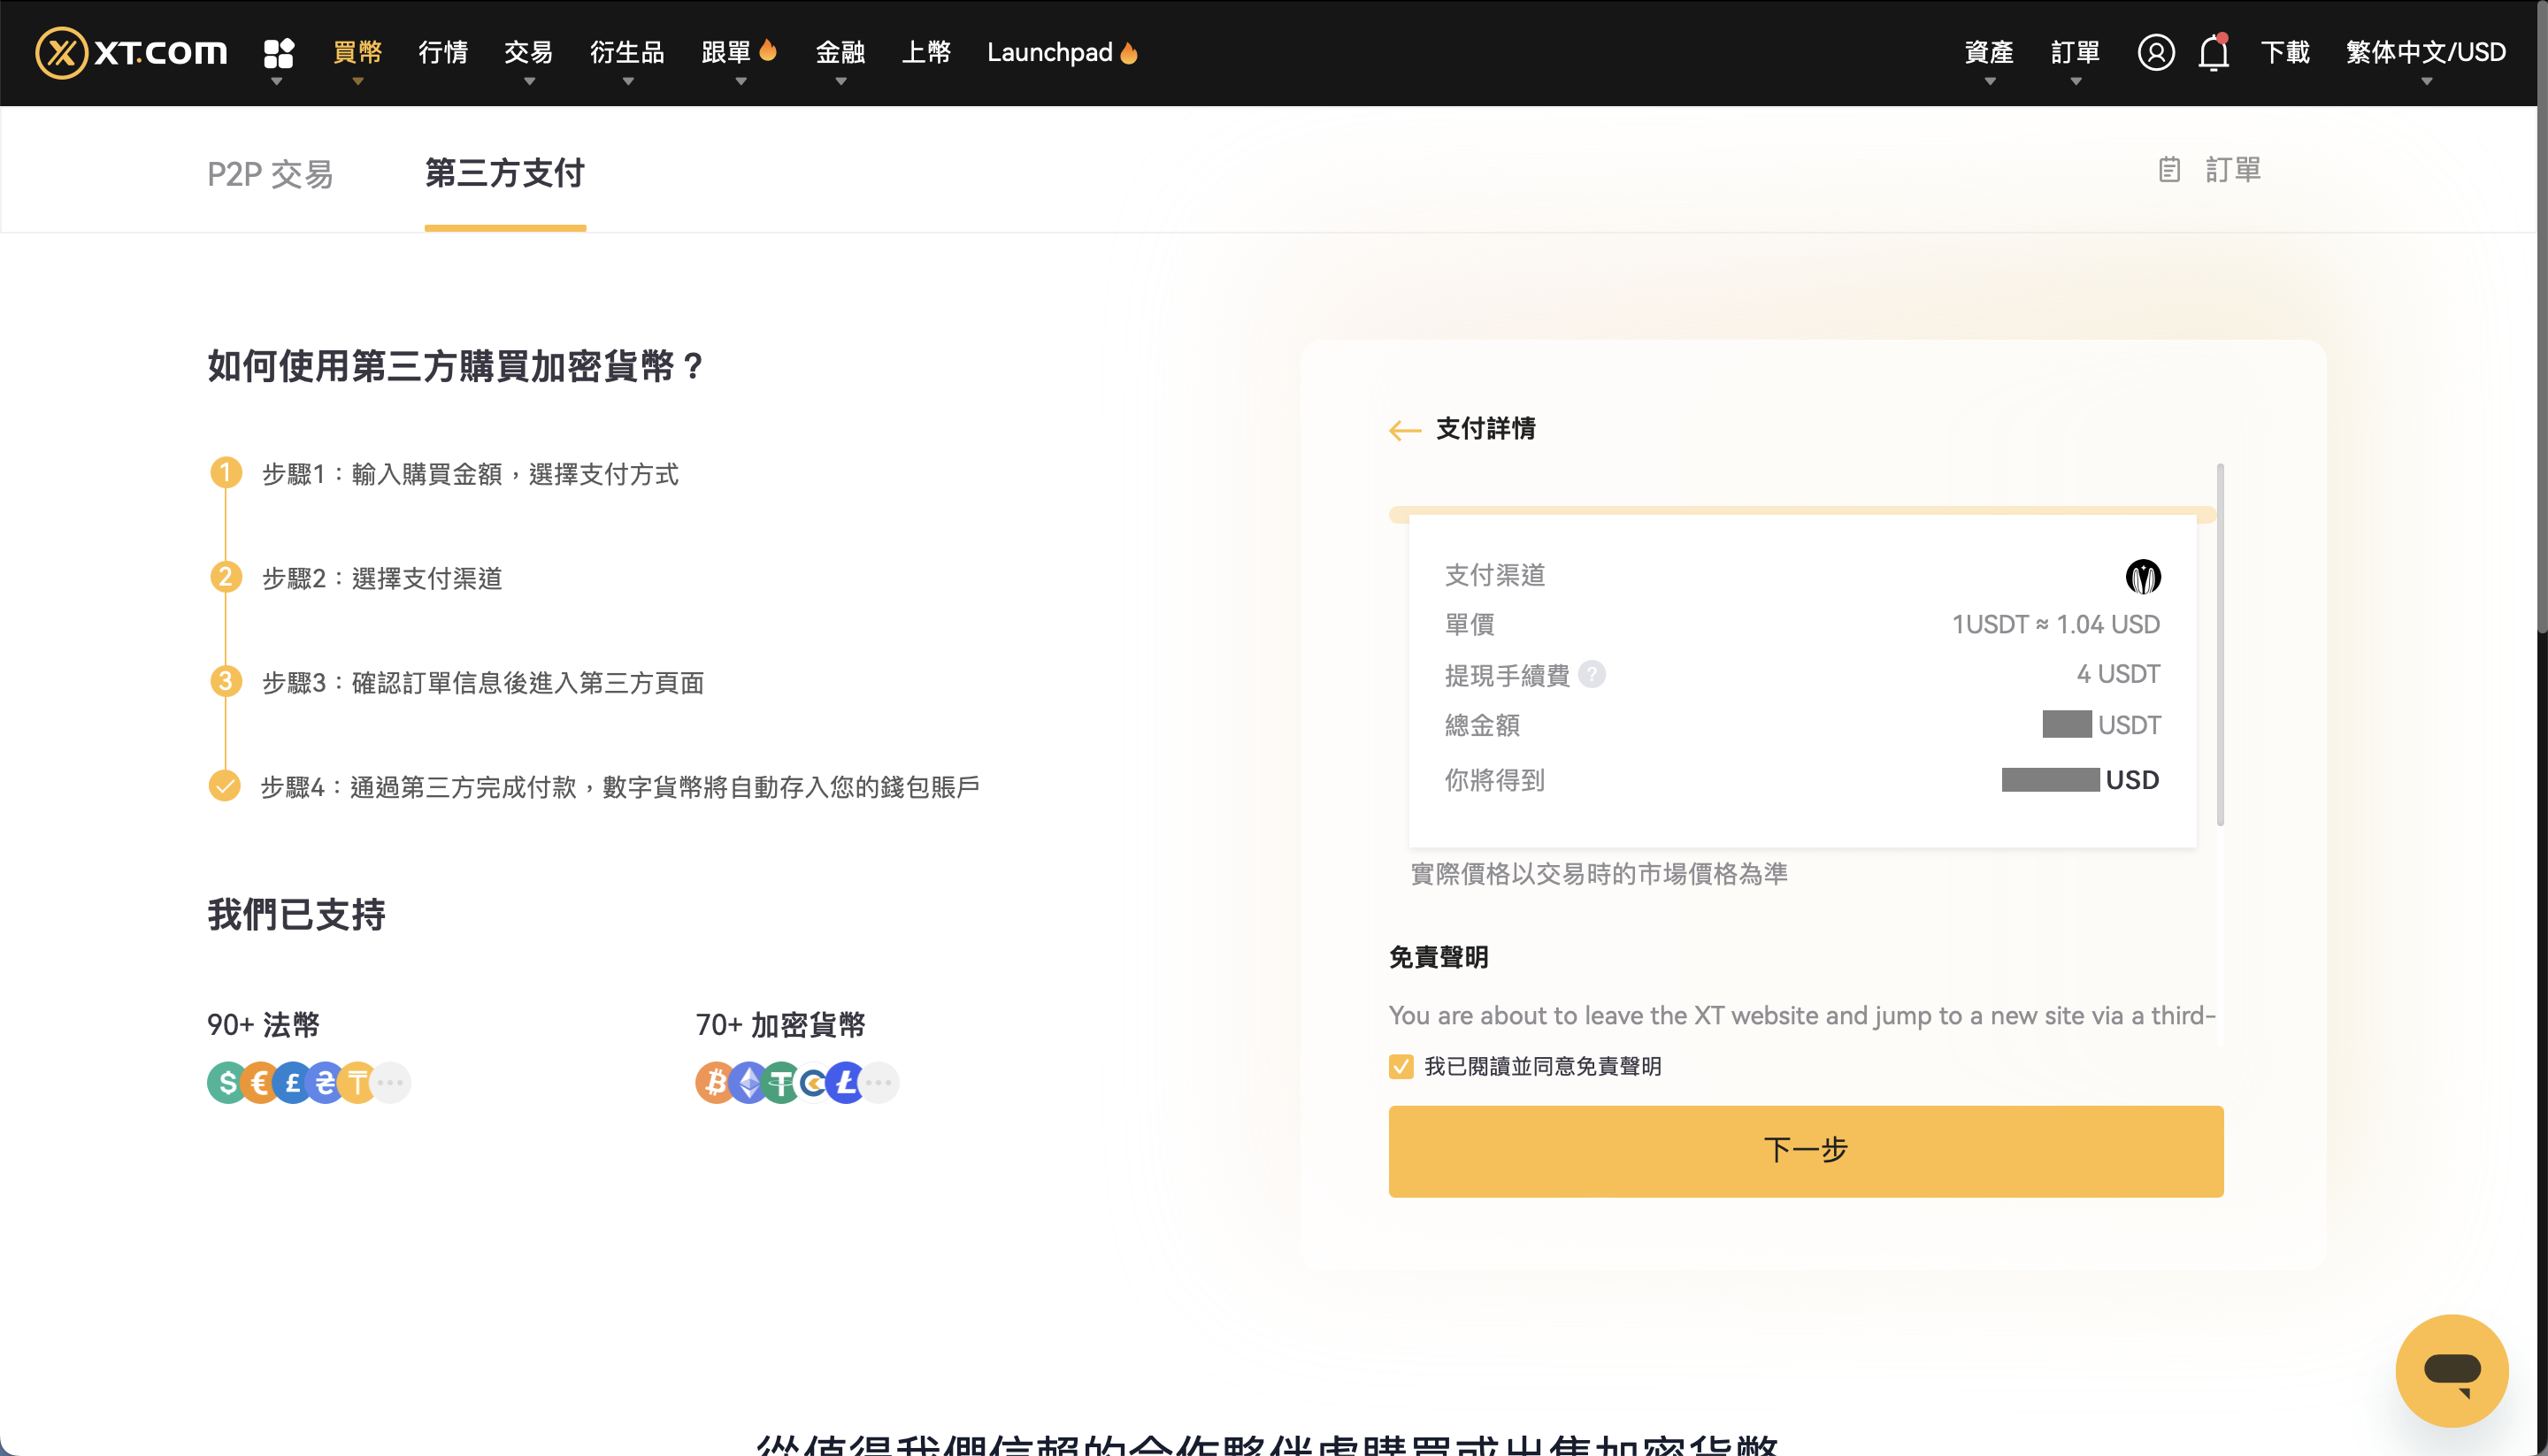The height and width of the screenshot is (1456, 2548).
Task: Open the user account profile icon
Action: click(2155, 52)
